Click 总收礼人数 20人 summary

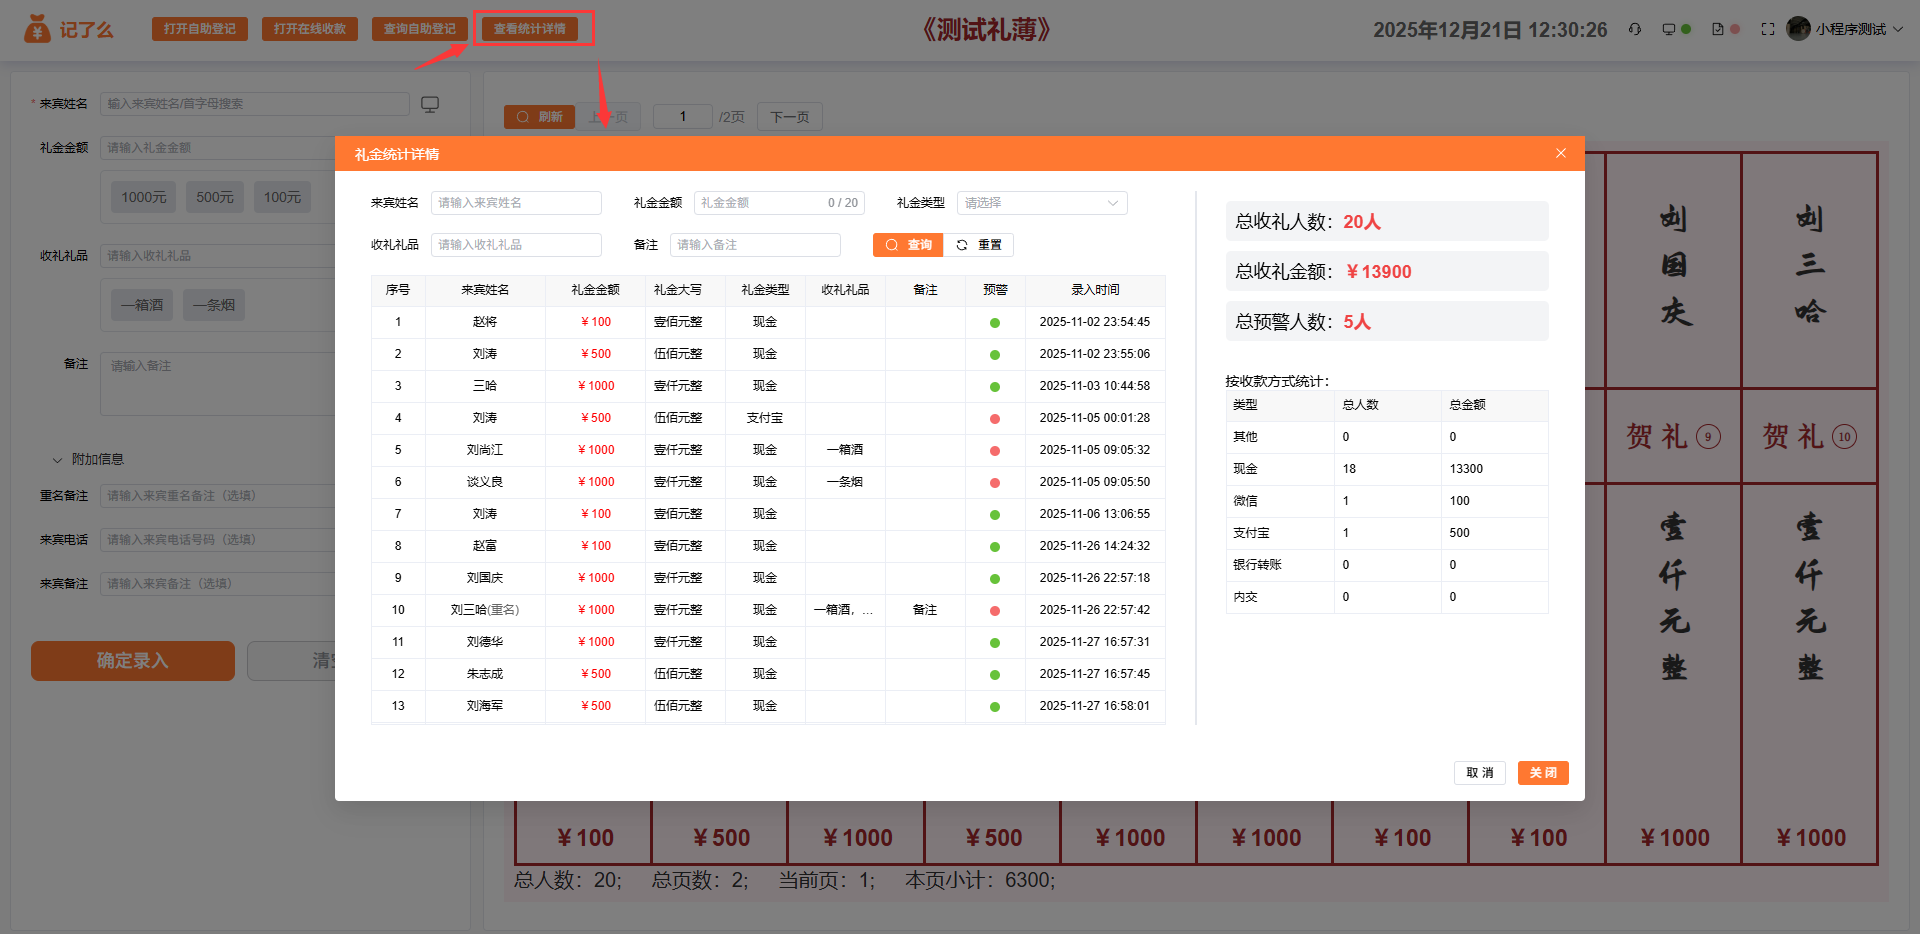(1387, 222)
